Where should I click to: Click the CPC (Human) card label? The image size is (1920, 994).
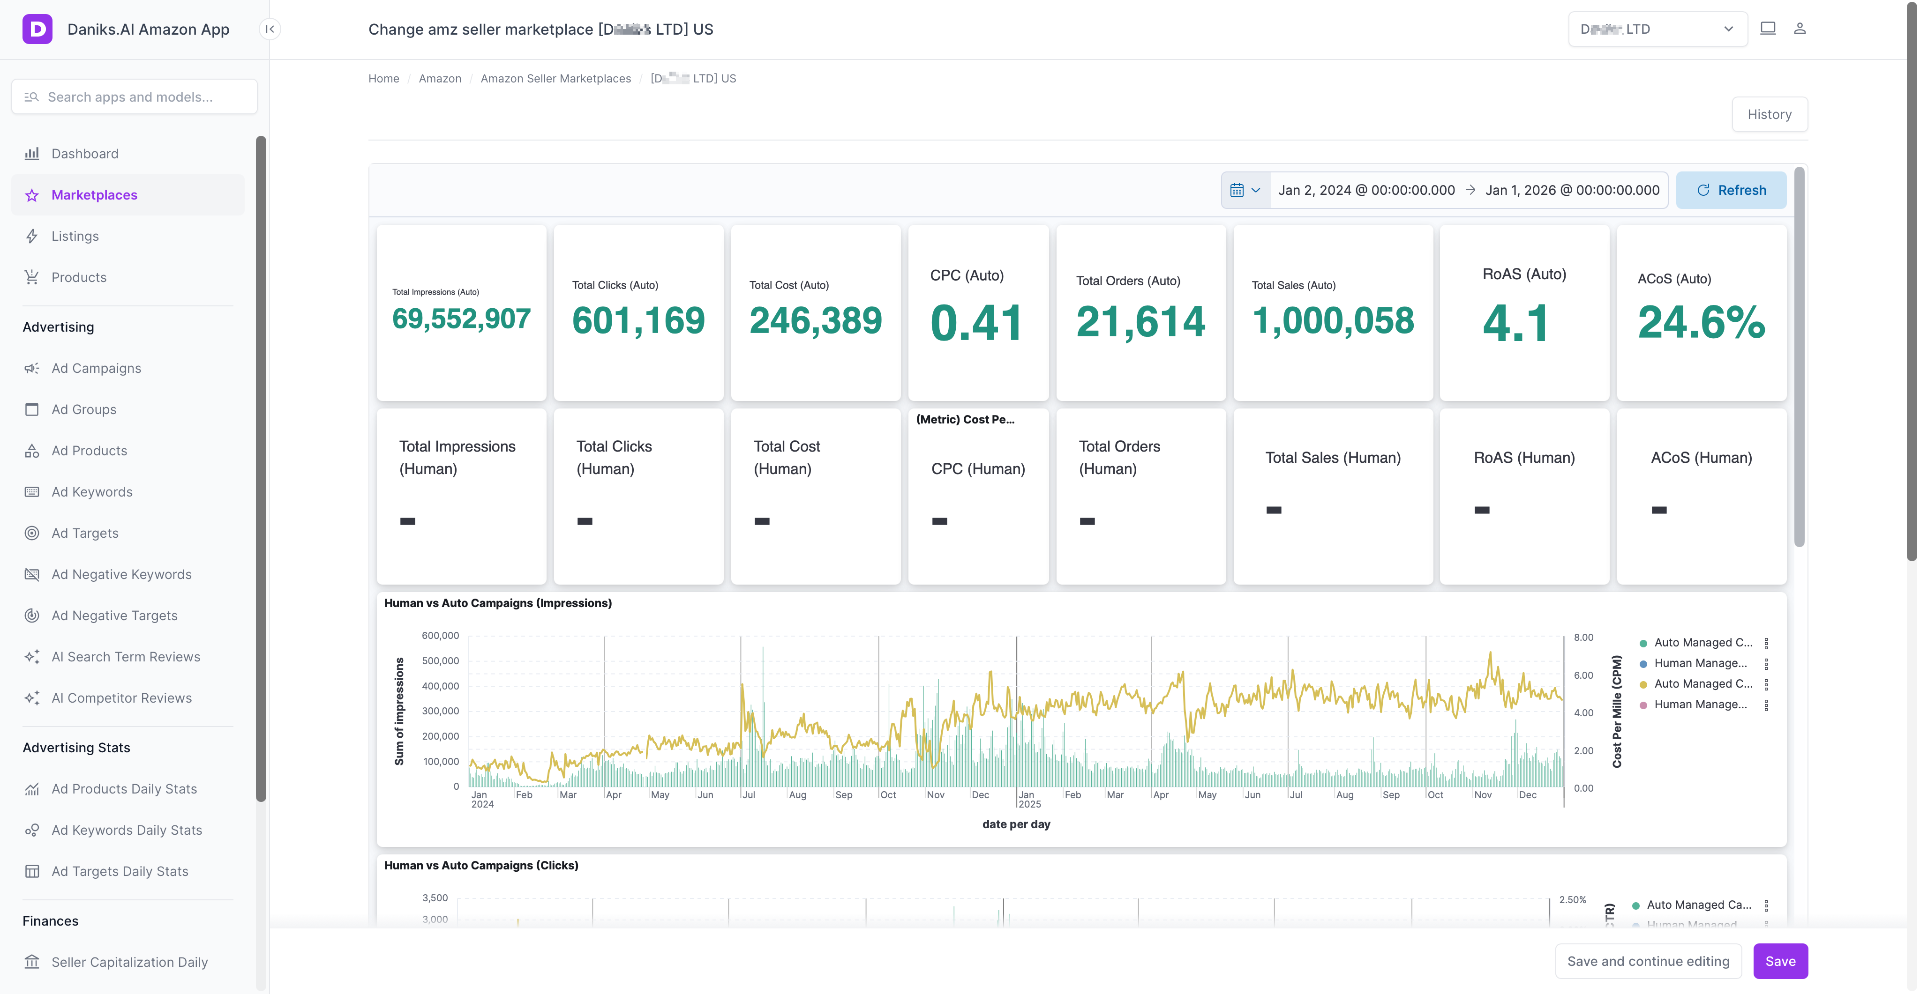point(978,469)
